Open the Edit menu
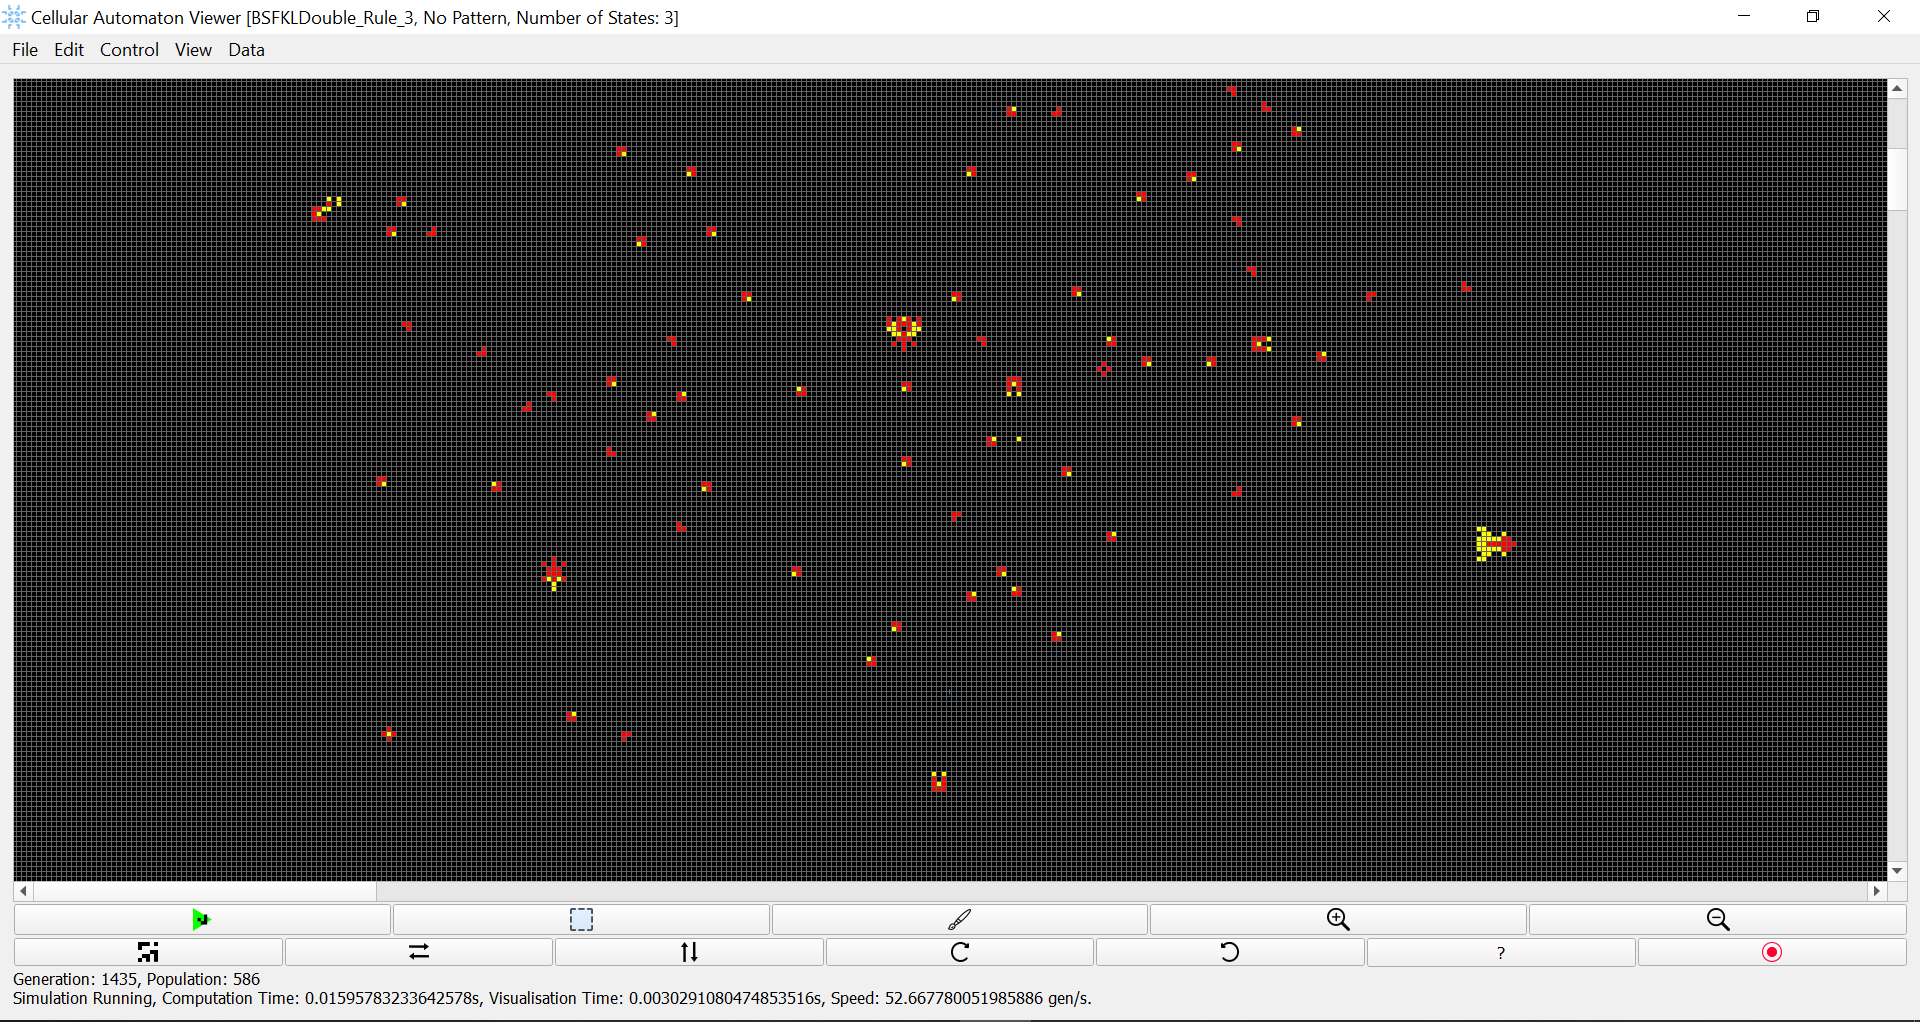The height and width of the screenshot is (1022, 1920). [69, 50]
